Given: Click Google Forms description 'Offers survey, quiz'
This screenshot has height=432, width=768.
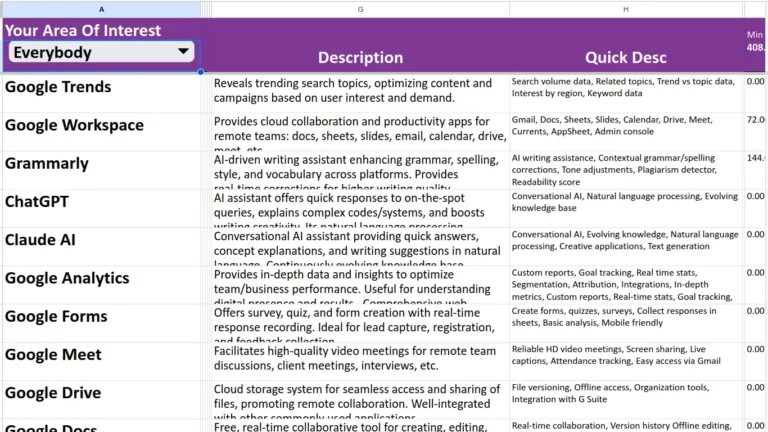Looking at the screenshot, I should tap(360, 323).
